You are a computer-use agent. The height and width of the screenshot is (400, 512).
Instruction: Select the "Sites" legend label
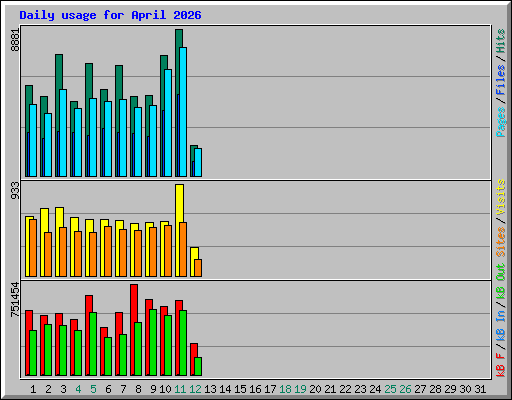point(501,242)
